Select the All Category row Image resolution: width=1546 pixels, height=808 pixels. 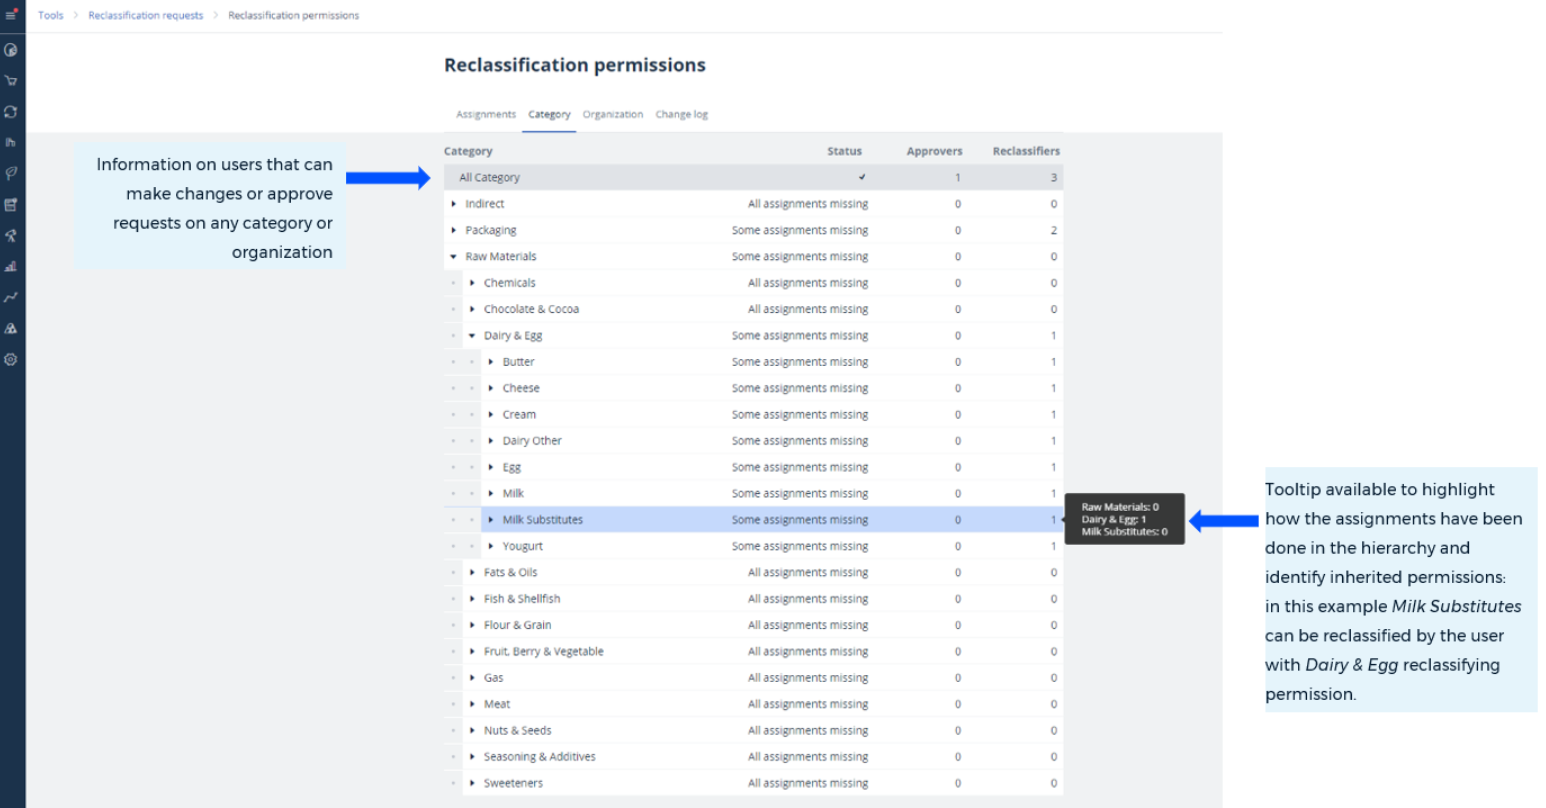point(490,178)
